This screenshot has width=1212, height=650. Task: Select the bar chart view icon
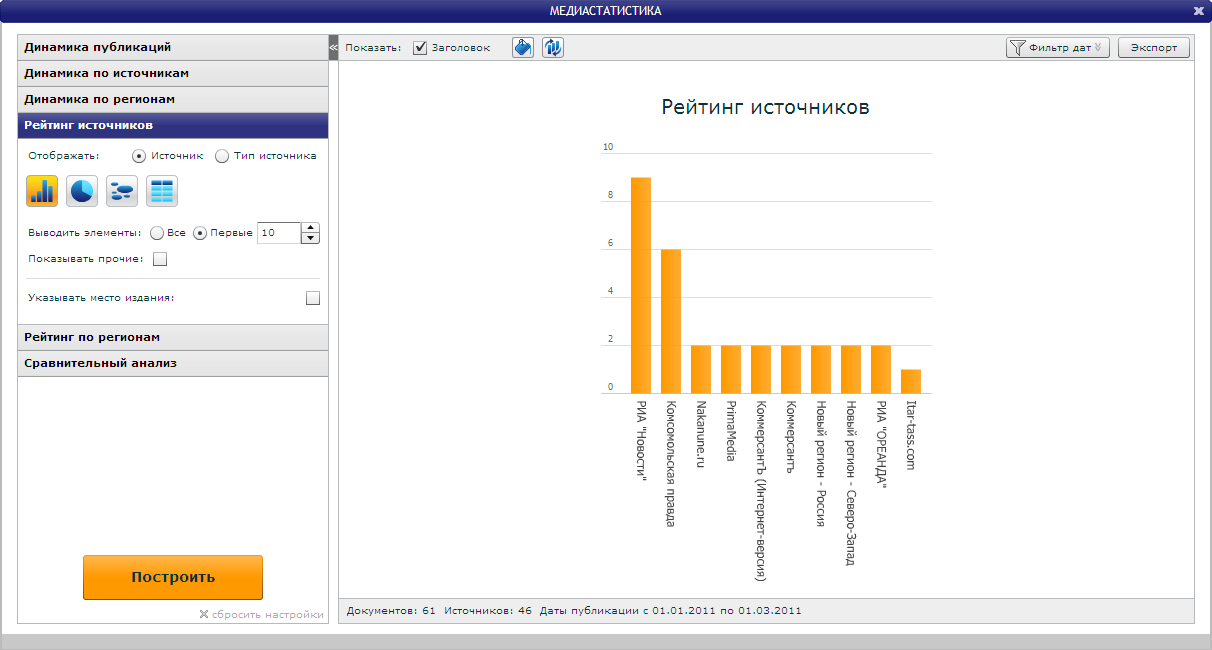click(x=42, y=190)
